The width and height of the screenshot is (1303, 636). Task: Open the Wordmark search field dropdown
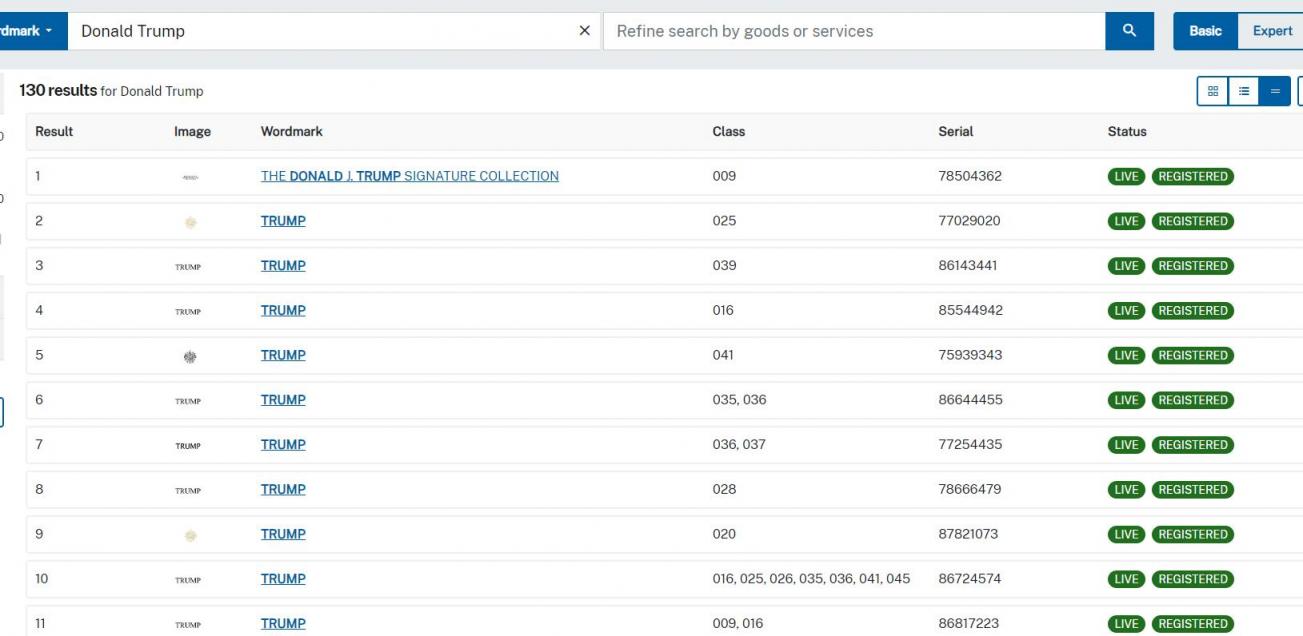tap(32, 31)
